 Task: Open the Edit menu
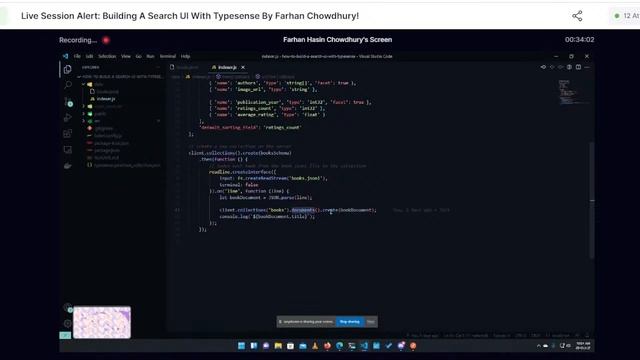tap(89, 56)
